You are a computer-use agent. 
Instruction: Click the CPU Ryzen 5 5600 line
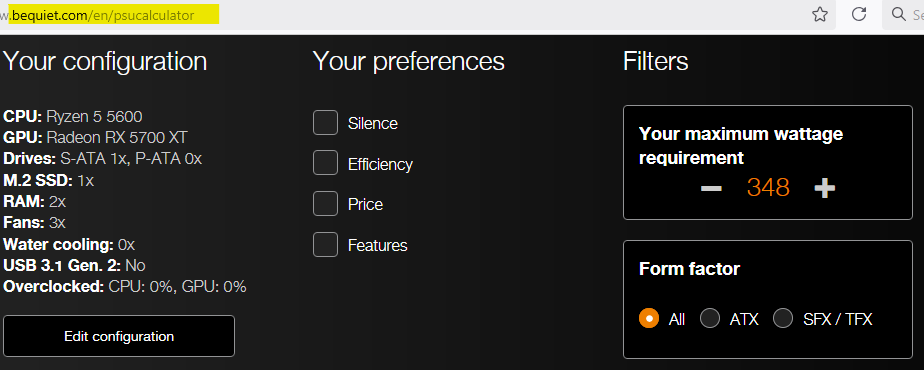coord(73,117)
